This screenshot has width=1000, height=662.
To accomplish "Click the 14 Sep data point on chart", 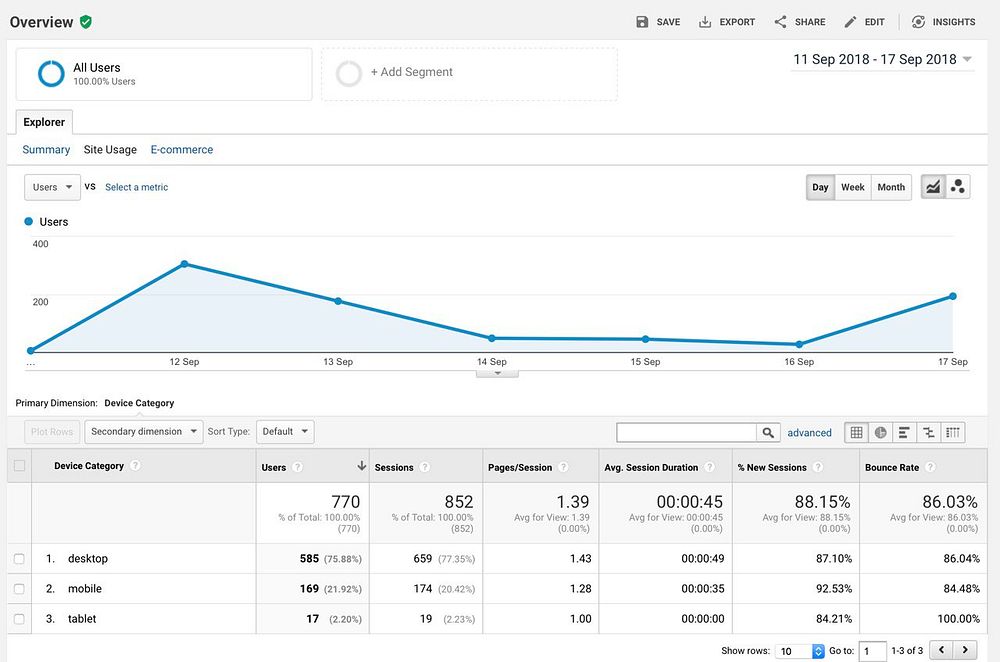I will click(492, 338).
